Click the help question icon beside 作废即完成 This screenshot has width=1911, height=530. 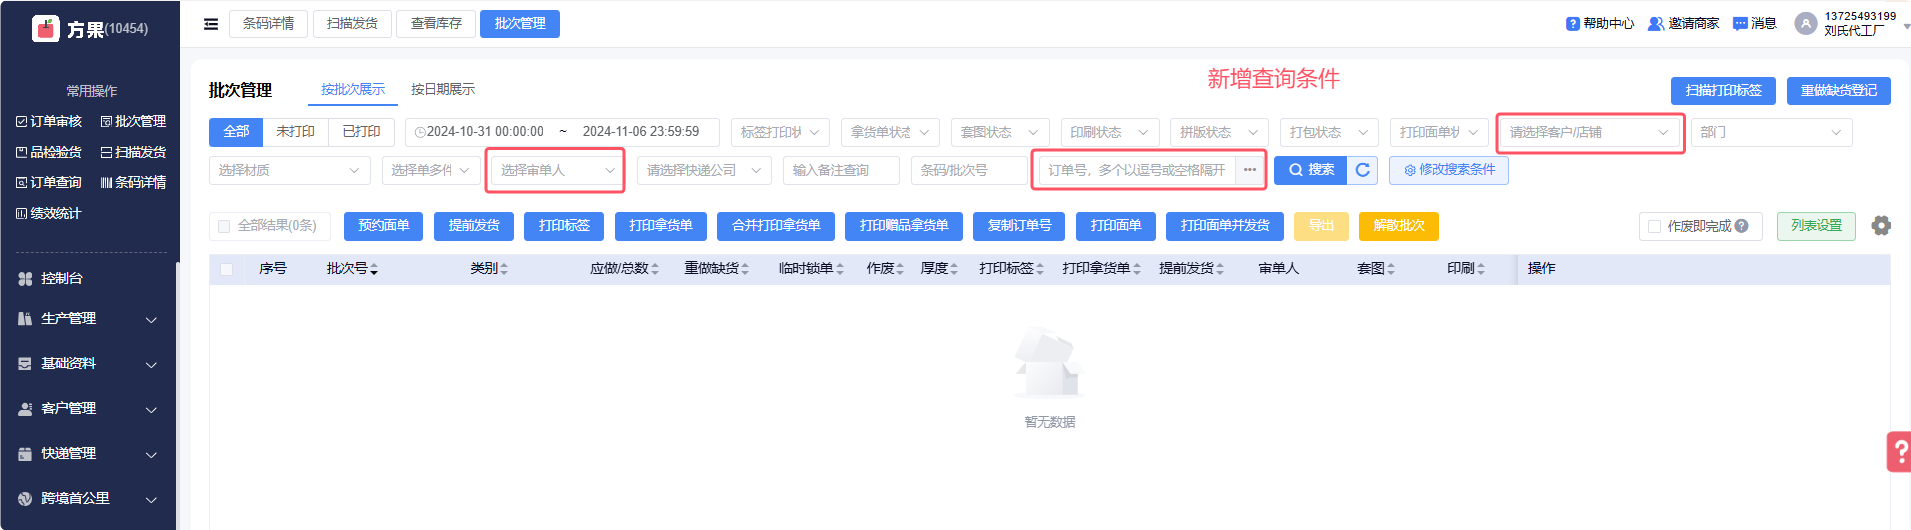tap(1742, 226)
